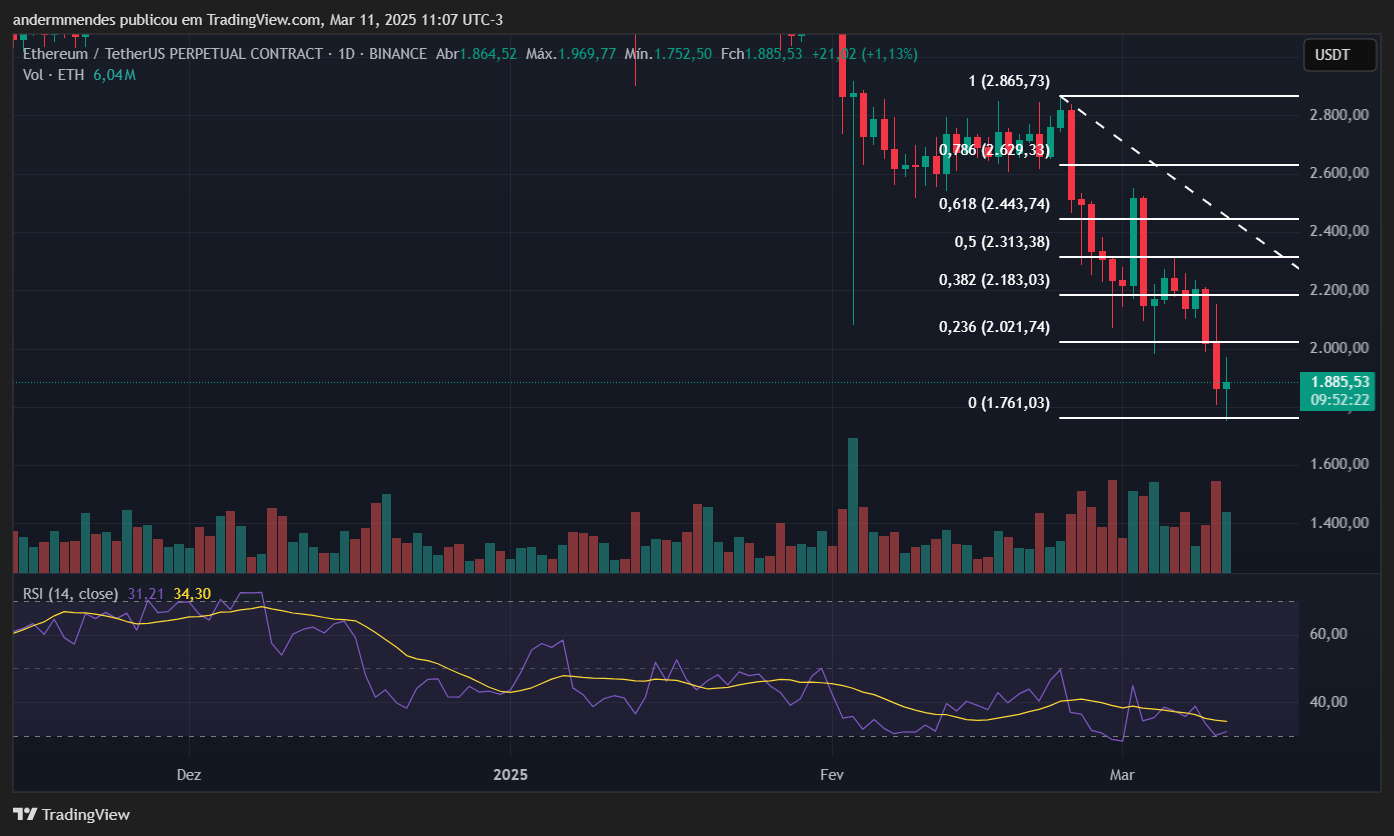
Task: Click the high price value 1.969,77
Action: (x=585, y=53)
